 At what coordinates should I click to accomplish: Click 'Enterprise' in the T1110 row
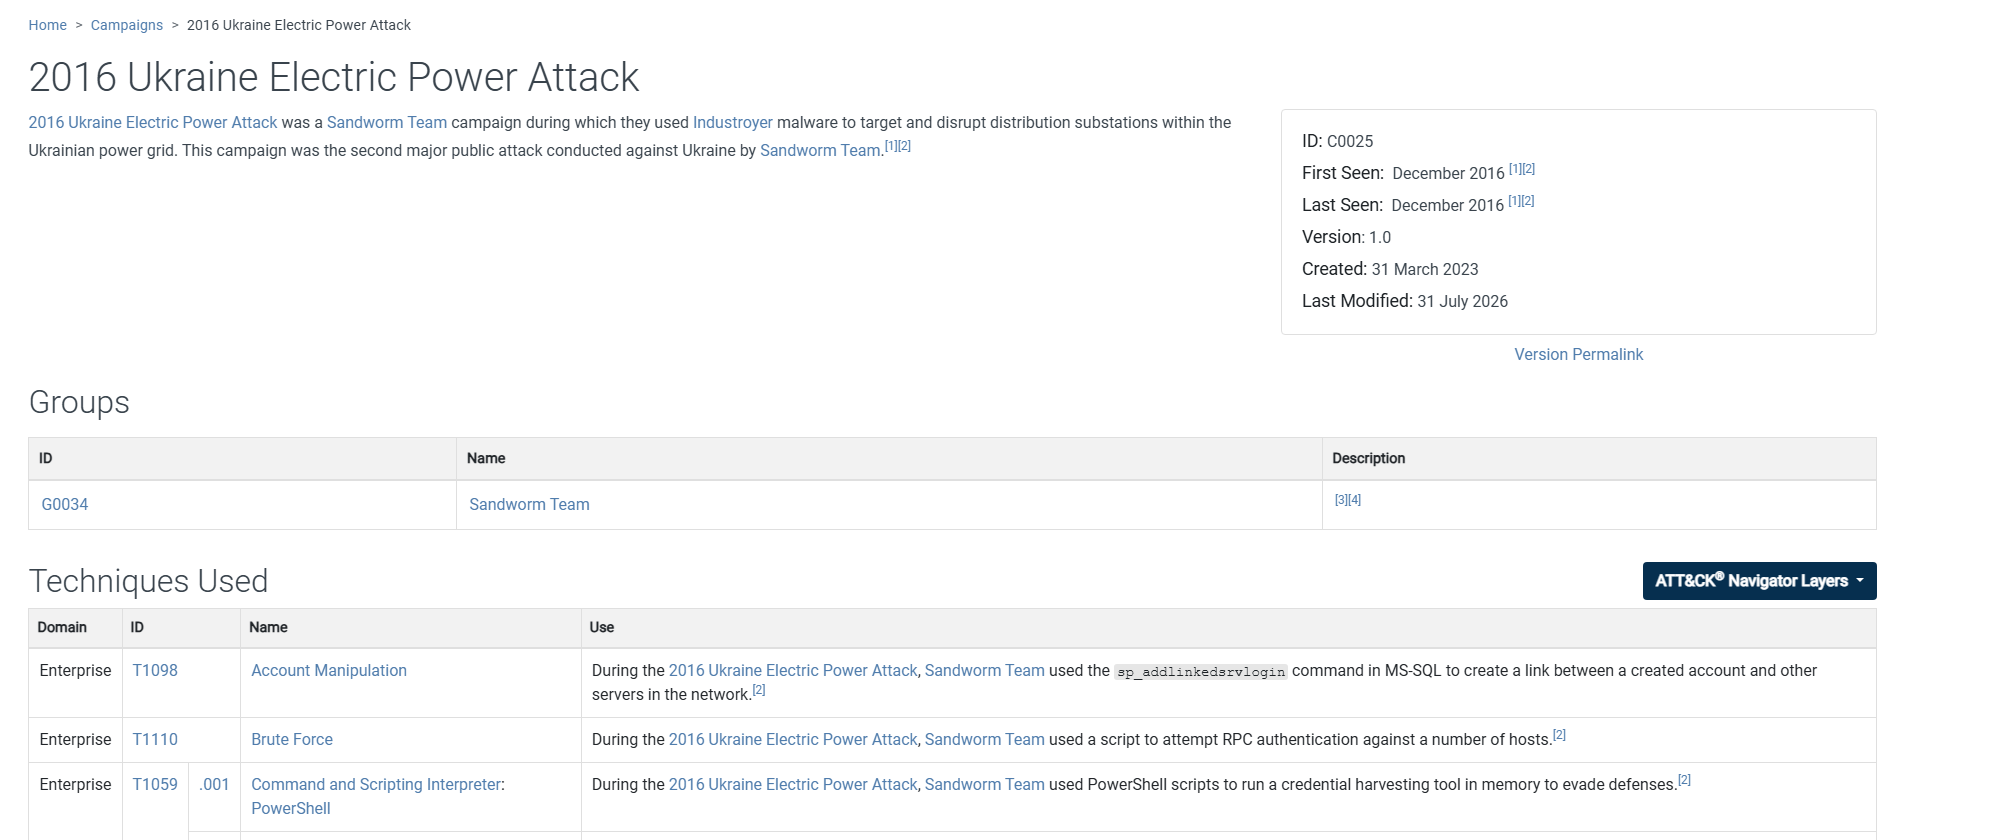coord(75,739)
